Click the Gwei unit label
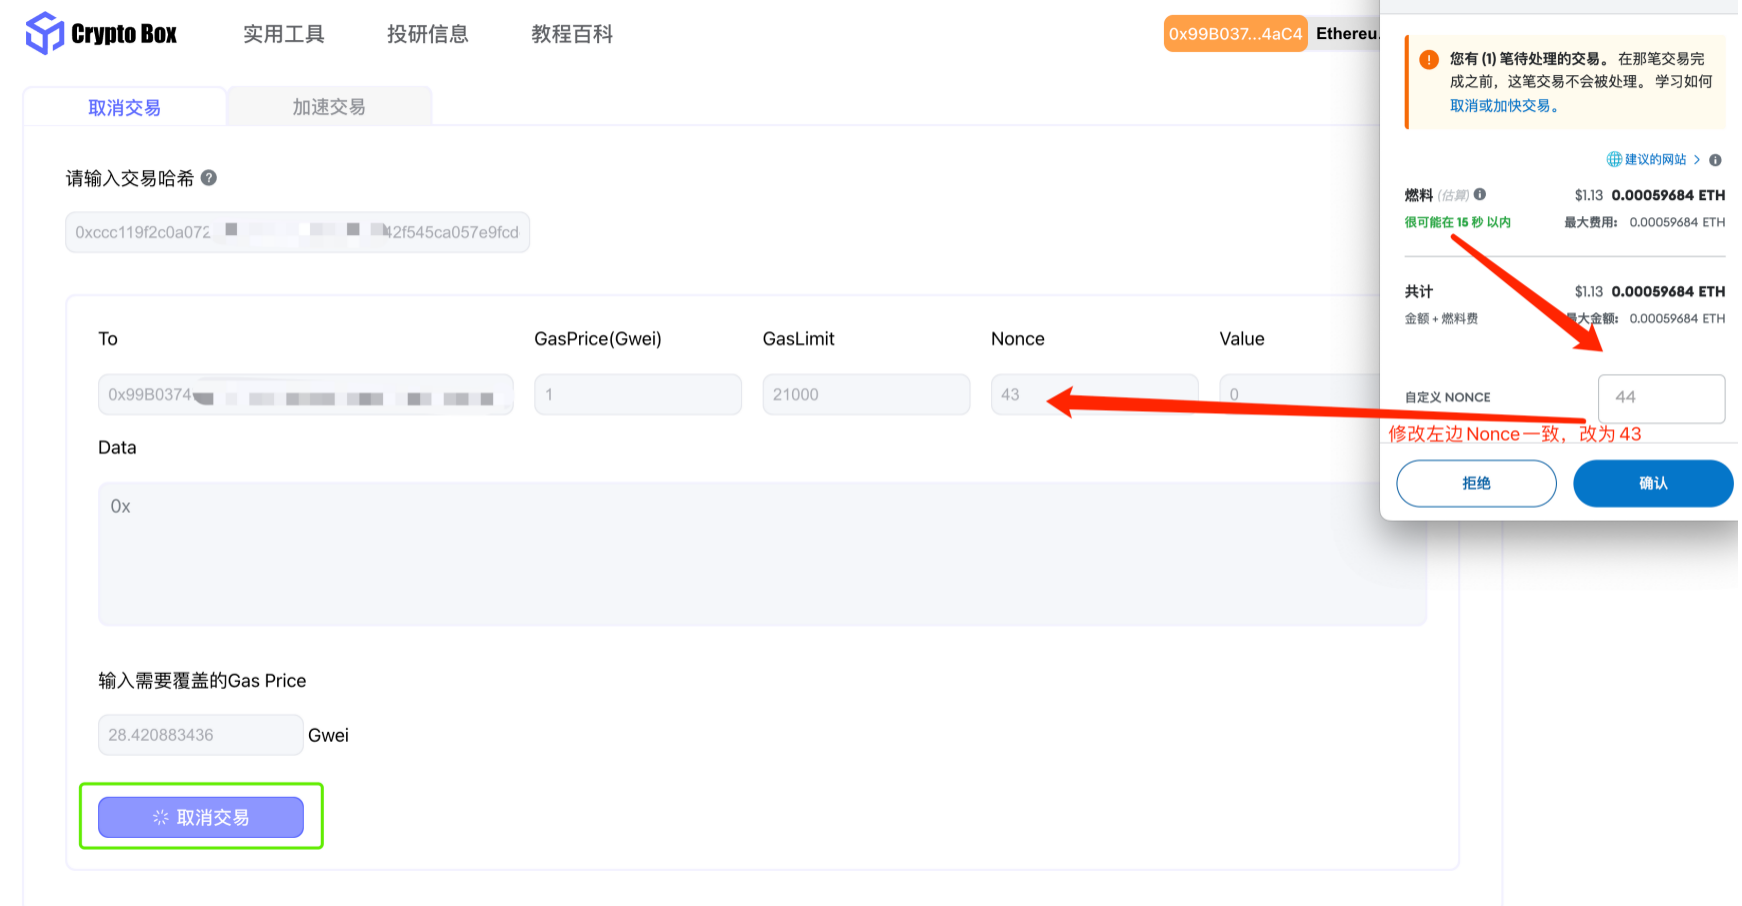This screenshot has height=906, width=1742. click(x=328, y=735)
